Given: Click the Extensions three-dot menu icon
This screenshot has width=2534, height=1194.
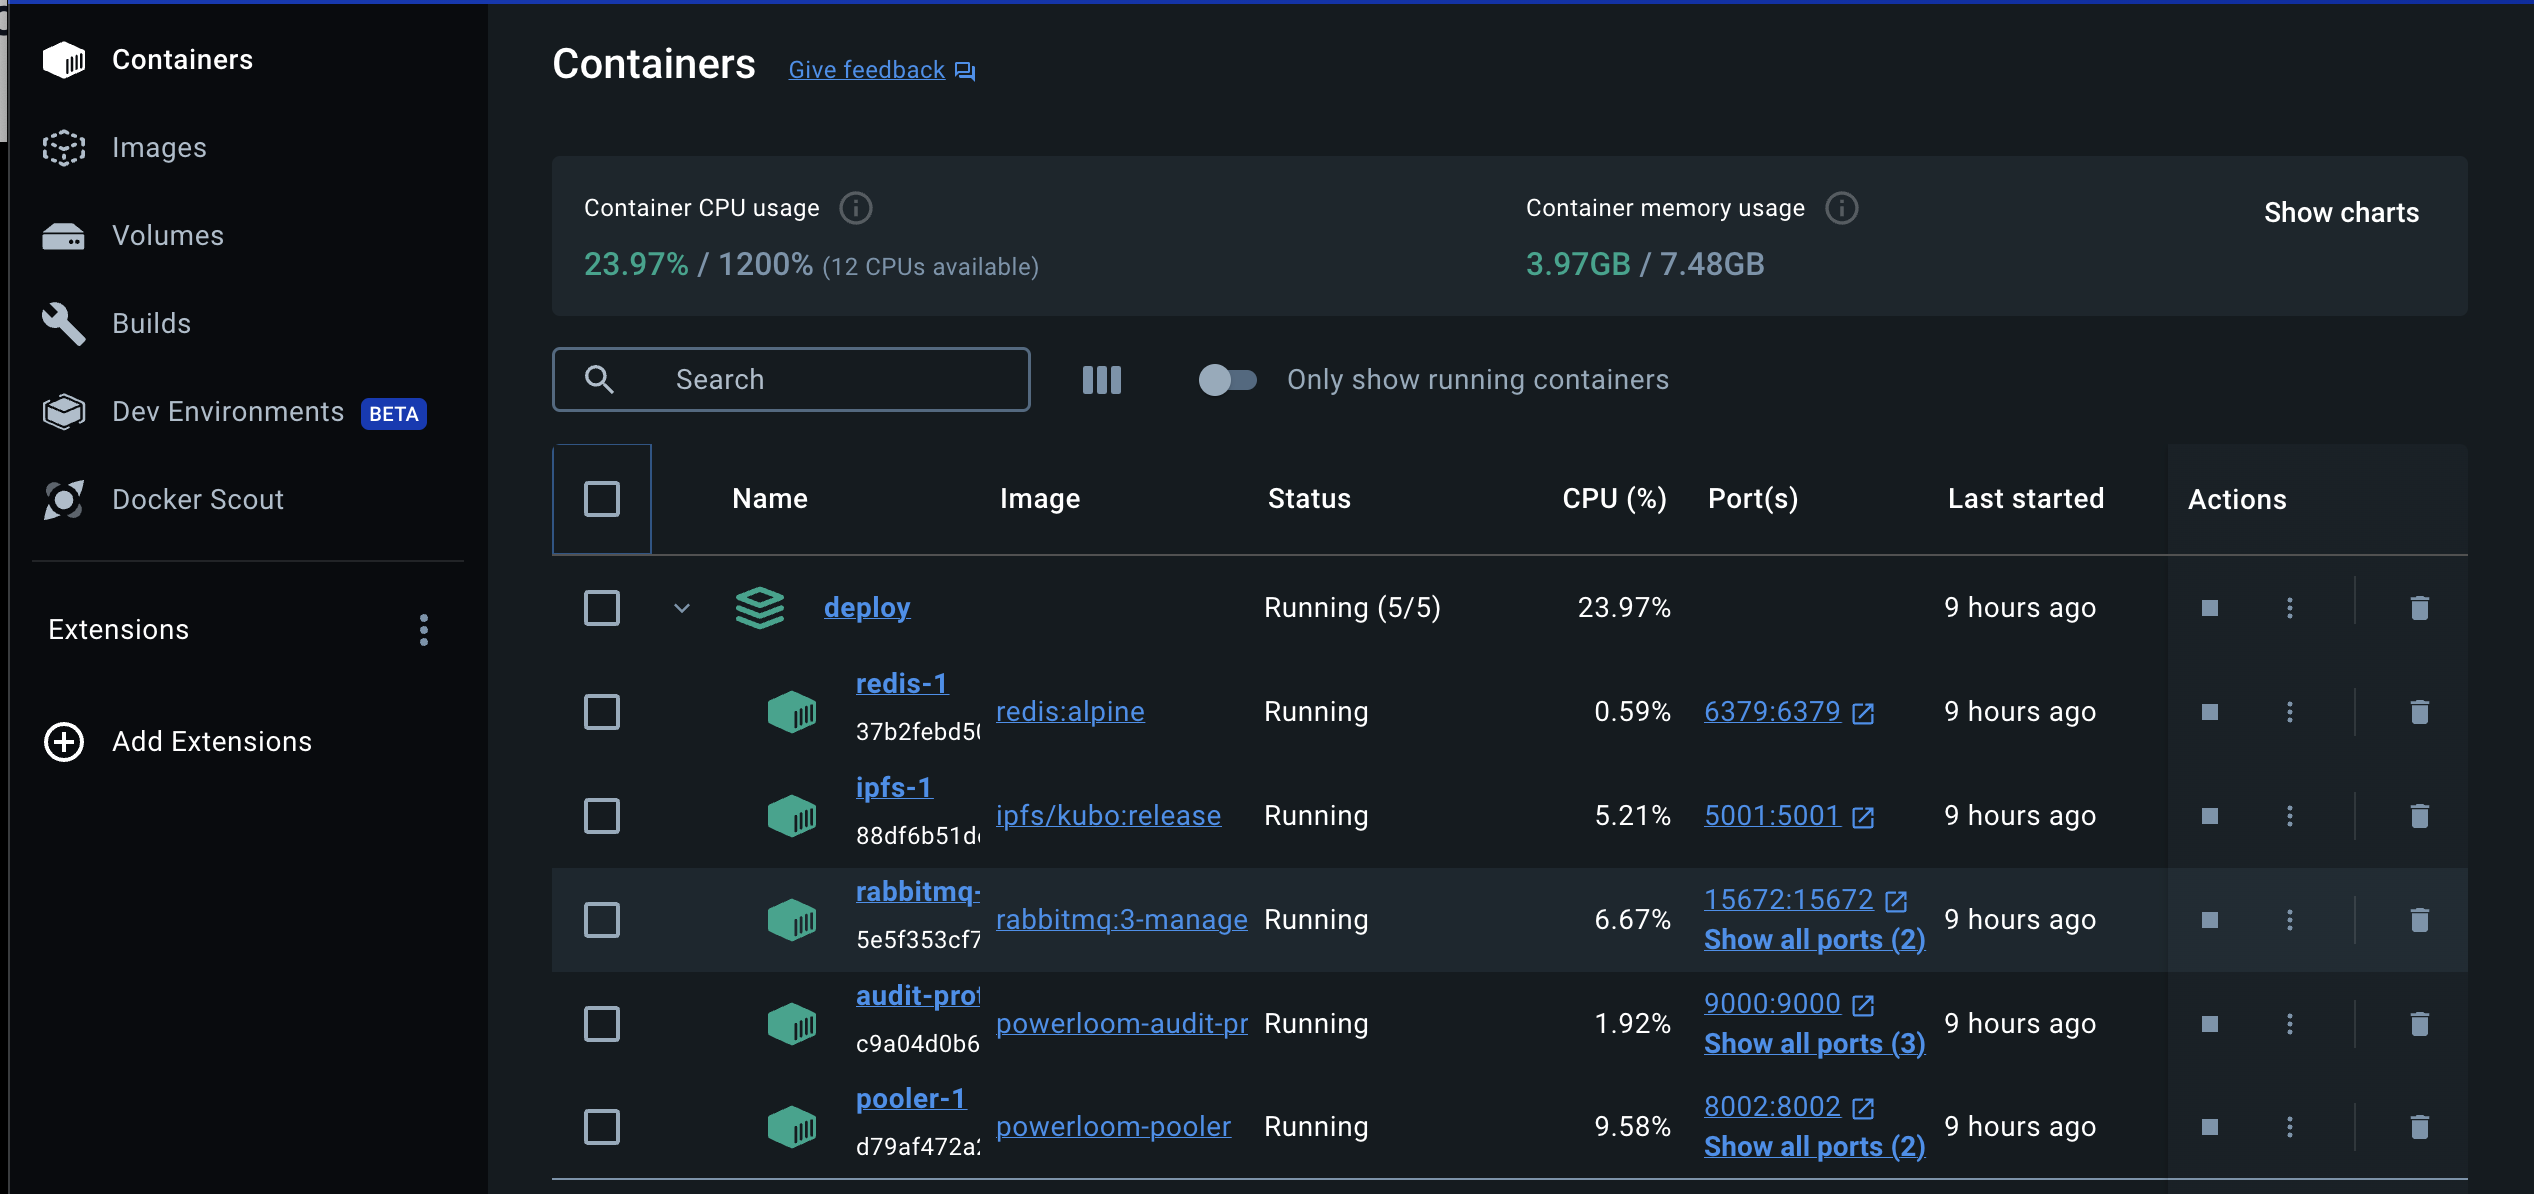Looking at the screenshot, I should (x=424, y=630).
